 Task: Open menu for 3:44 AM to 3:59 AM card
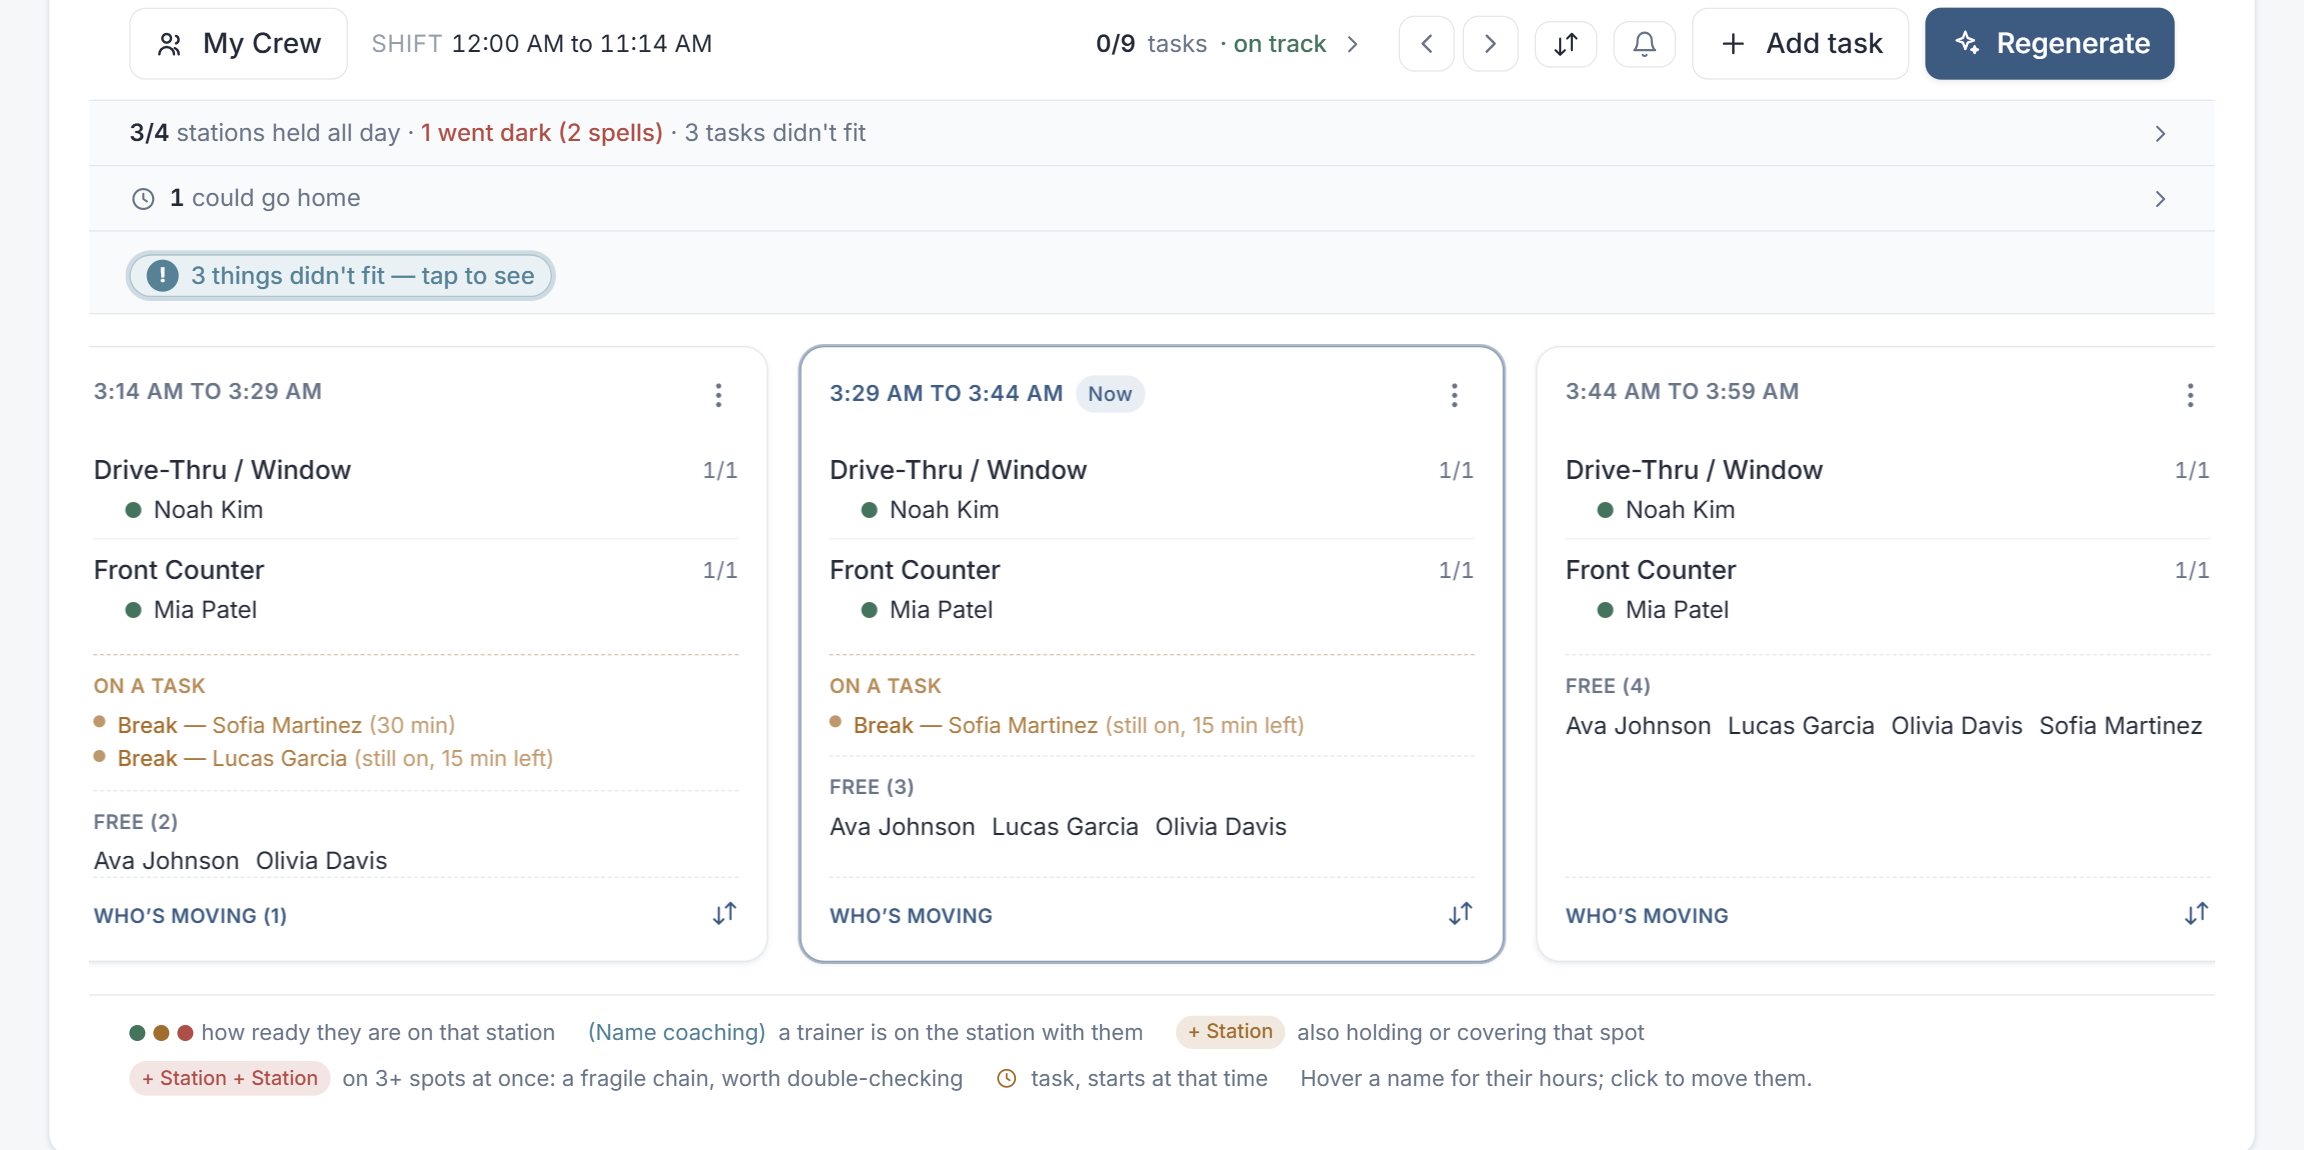pyautogui.click(x=2190, y=395)
